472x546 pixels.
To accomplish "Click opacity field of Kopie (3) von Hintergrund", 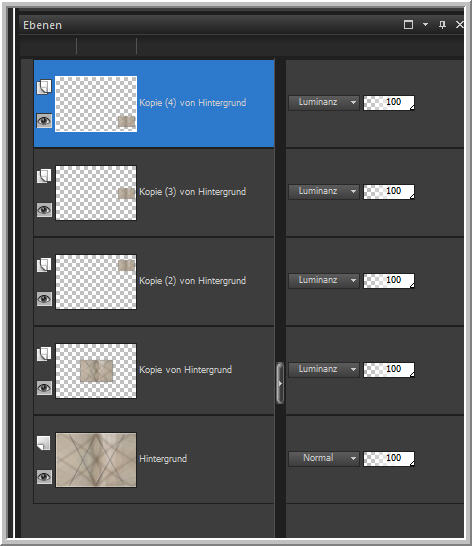I will pyautogui.click(x=389, y=192).
